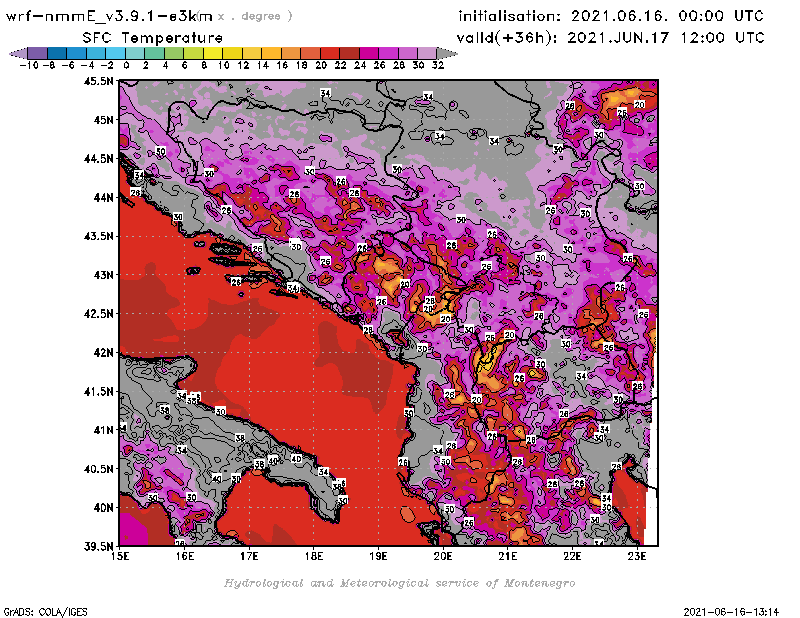Select the 'GrADS: COLA/IGES' footer text
The image size is (800, 618).
click(46, 612)
